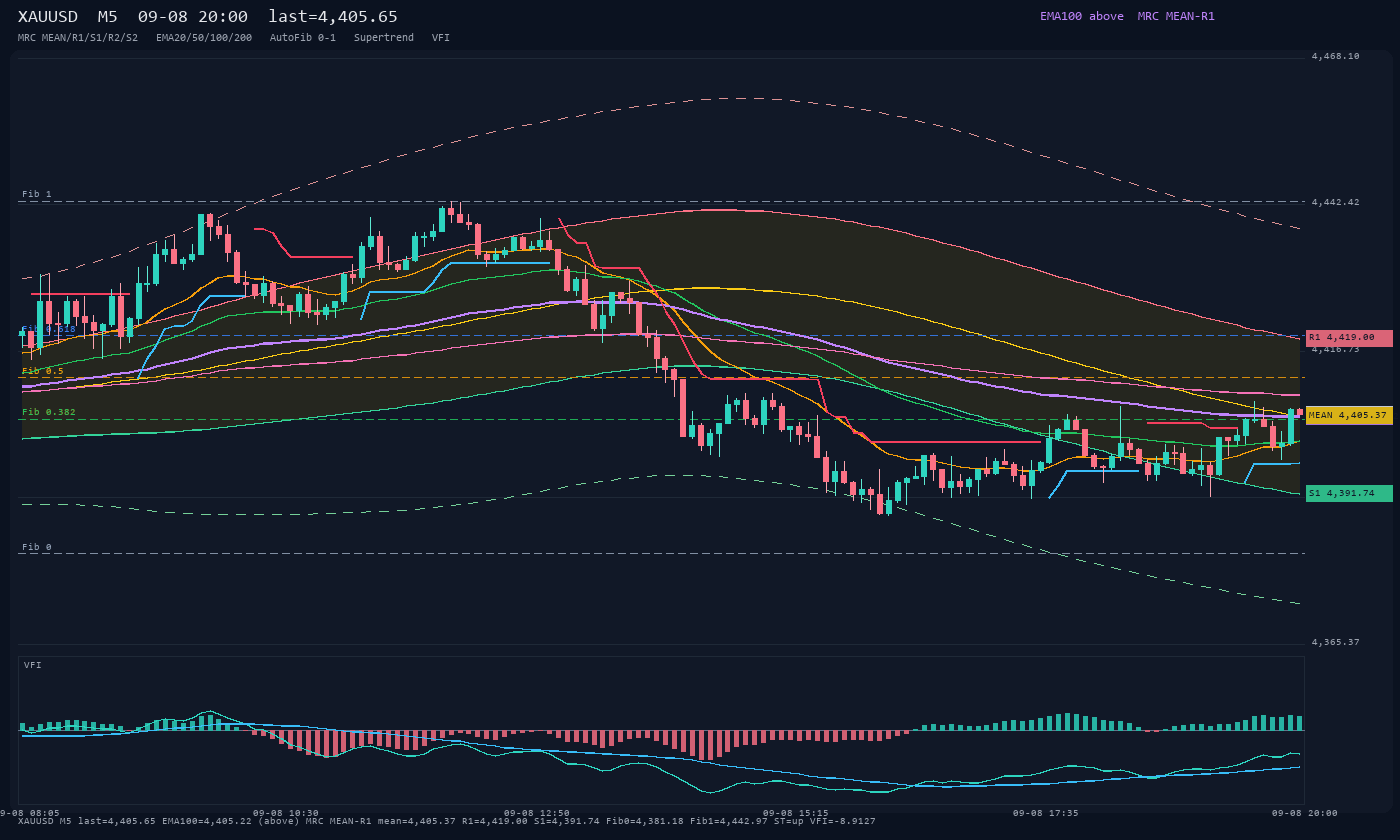Click the XAUUSD symbol in the chart title
Screen dimensions: 1400x840
tap(48, 17)
